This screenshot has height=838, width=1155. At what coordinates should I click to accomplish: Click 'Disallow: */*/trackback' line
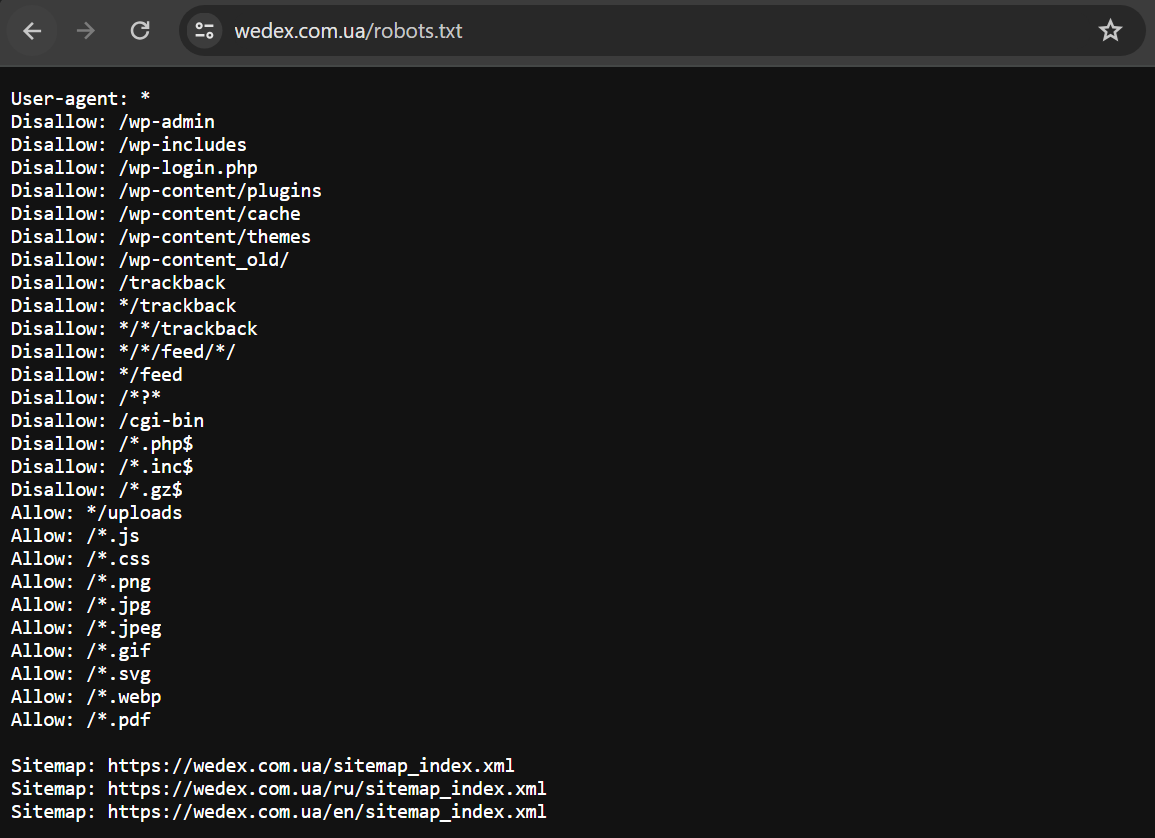tap(134, 328)
